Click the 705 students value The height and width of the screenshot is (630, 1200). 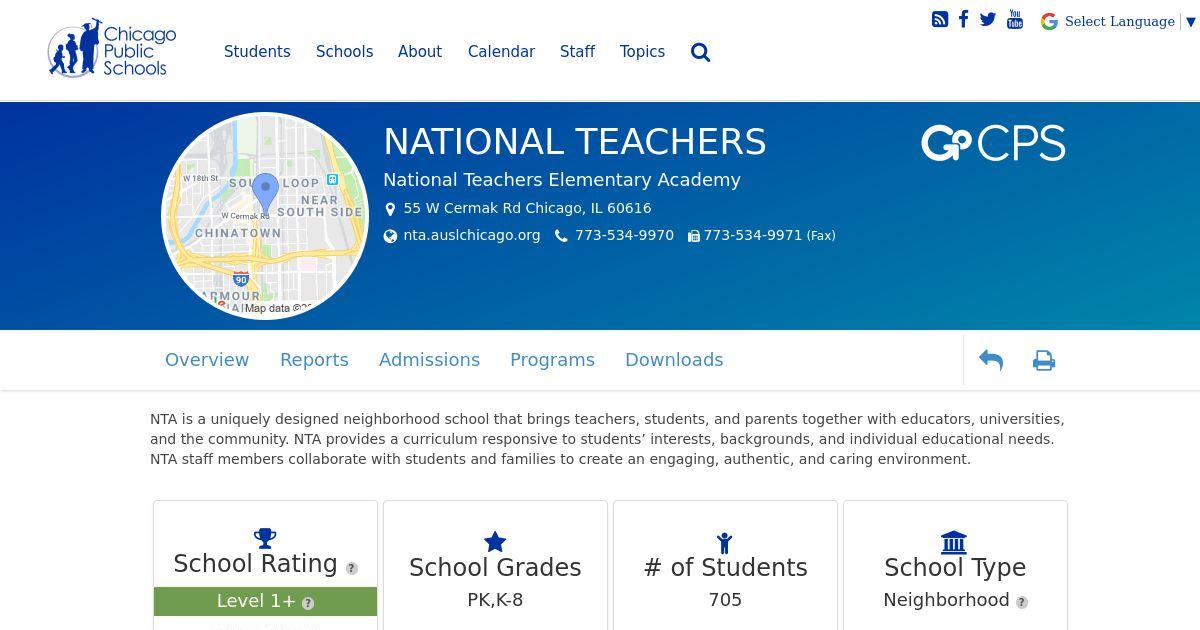pyautogui.click(x=725, y=600)
